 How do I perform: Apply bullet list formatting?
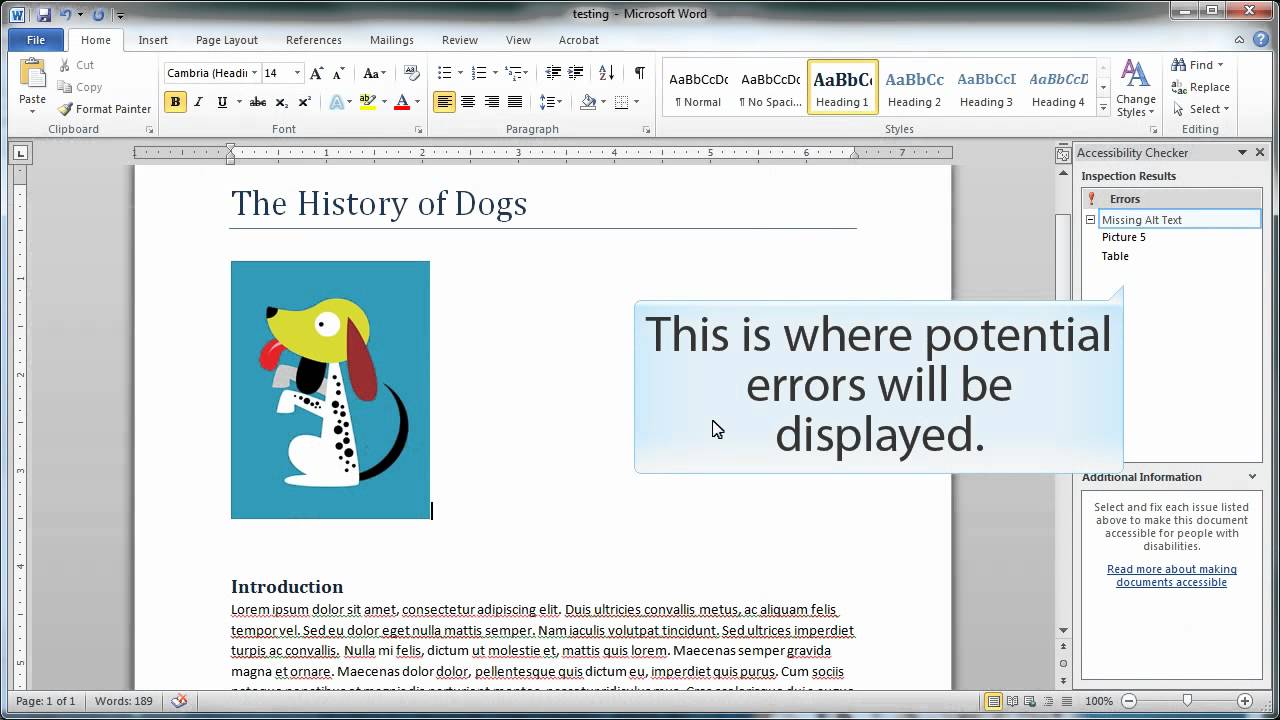click(444, 73)
